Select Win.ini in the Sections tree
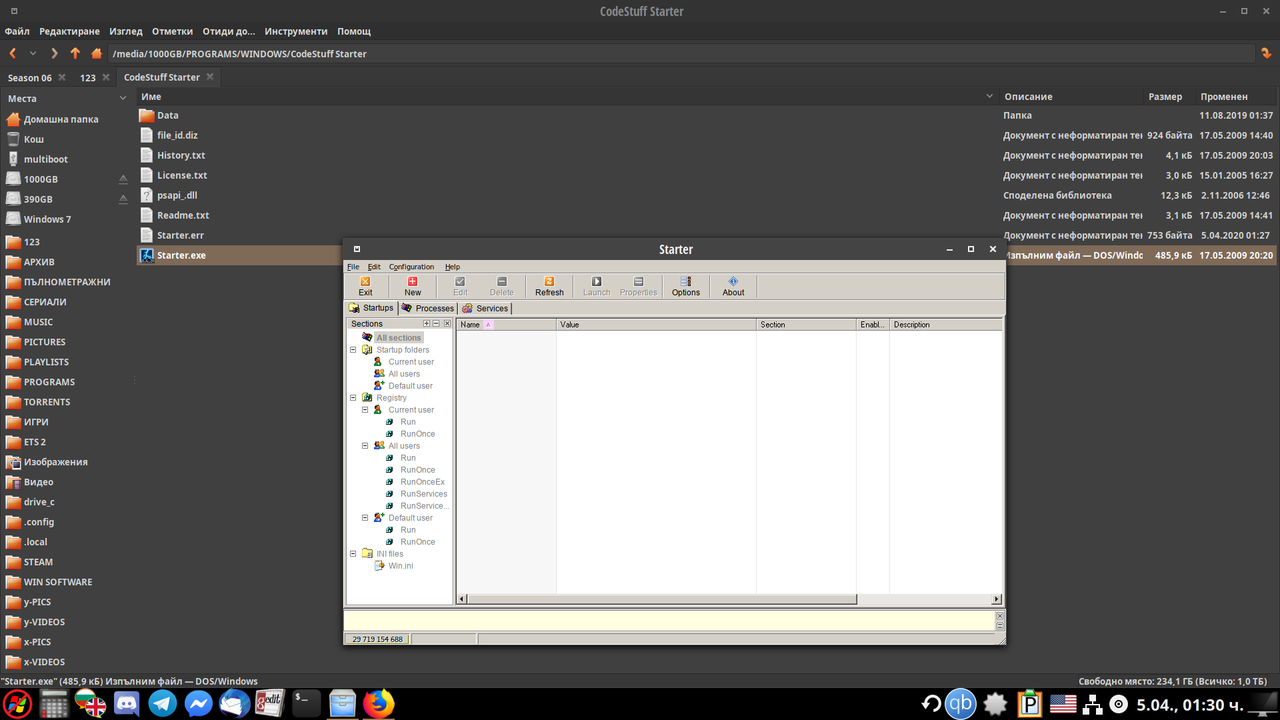Screen dimensions: 1280x720 click(x=401, y=566)
